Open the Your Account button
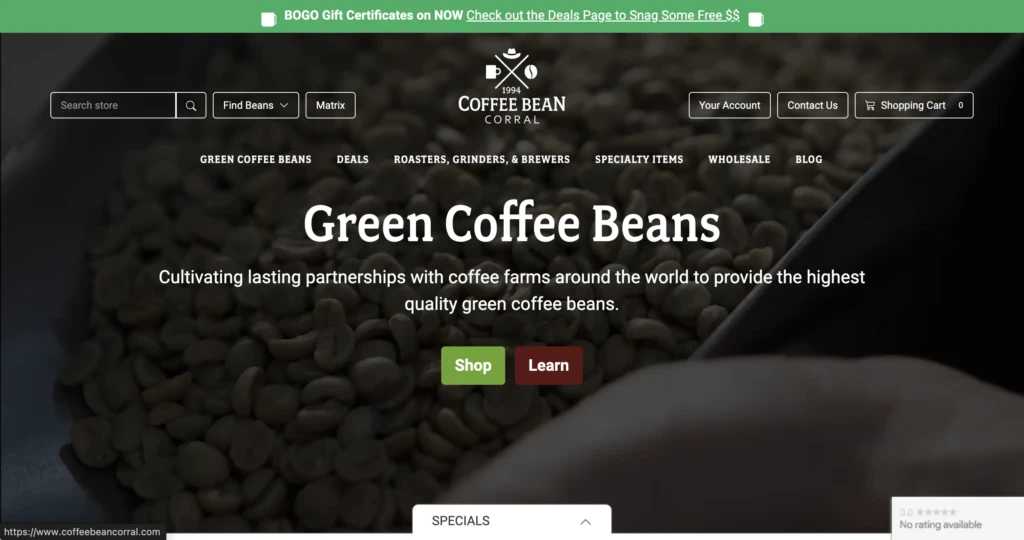This screenshot has width=1024, height=540. [729, 105]
